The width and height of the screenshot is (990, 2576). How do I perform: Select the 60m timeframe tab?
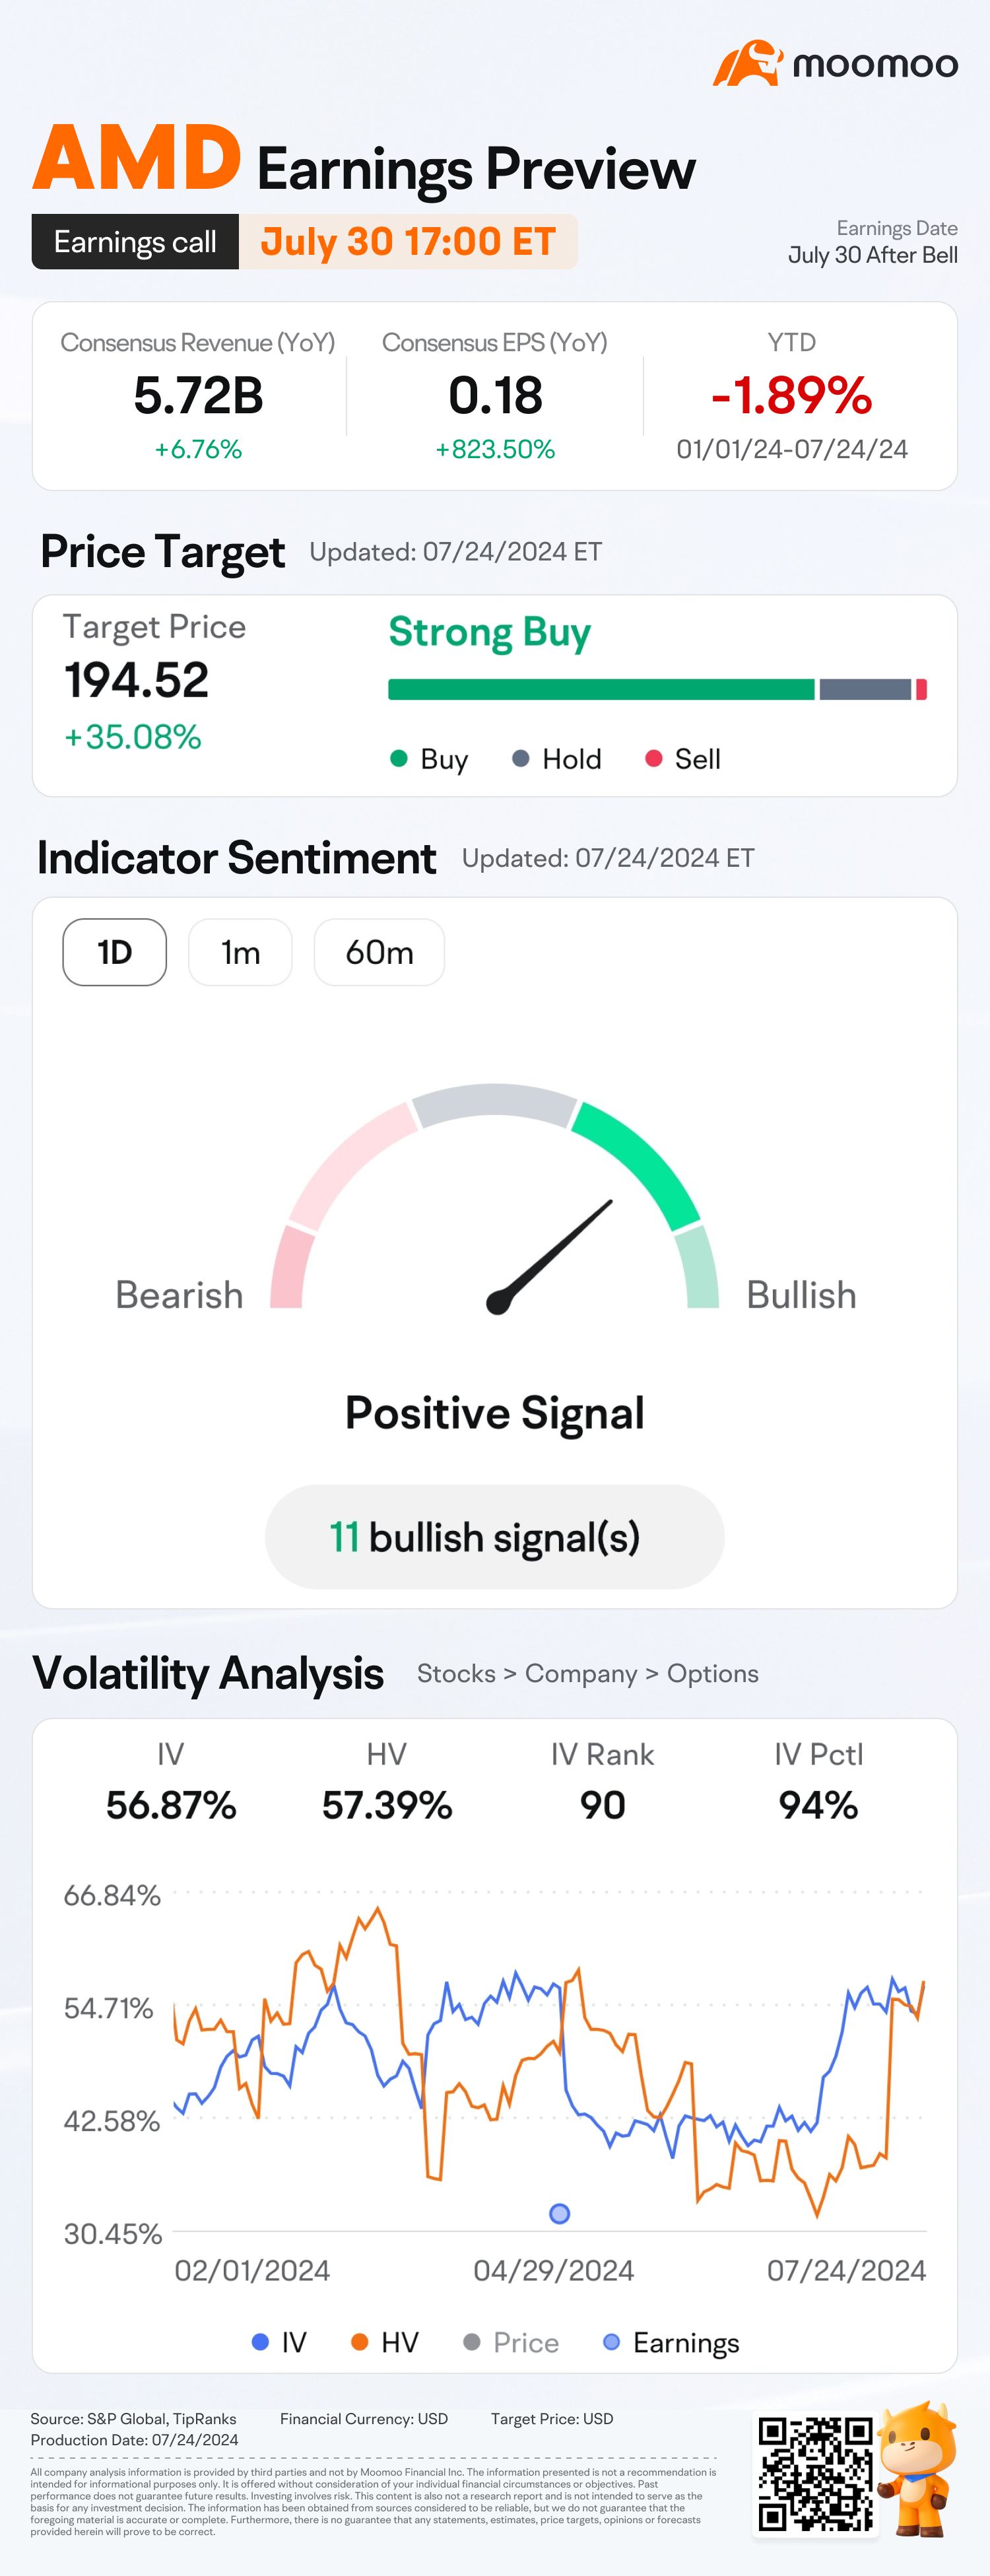tap(379, 952)
